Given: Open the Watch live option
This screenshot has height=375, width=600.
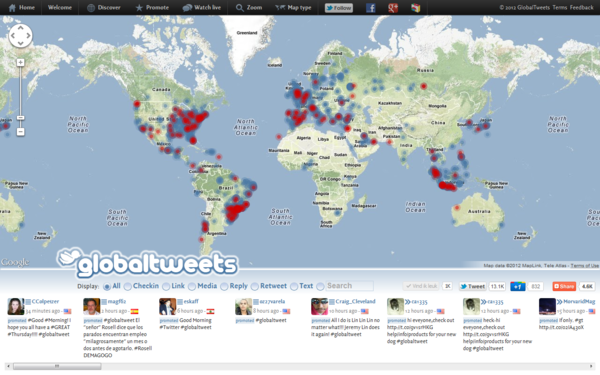Looking at the screenshot, I should (x=202, y=7).
